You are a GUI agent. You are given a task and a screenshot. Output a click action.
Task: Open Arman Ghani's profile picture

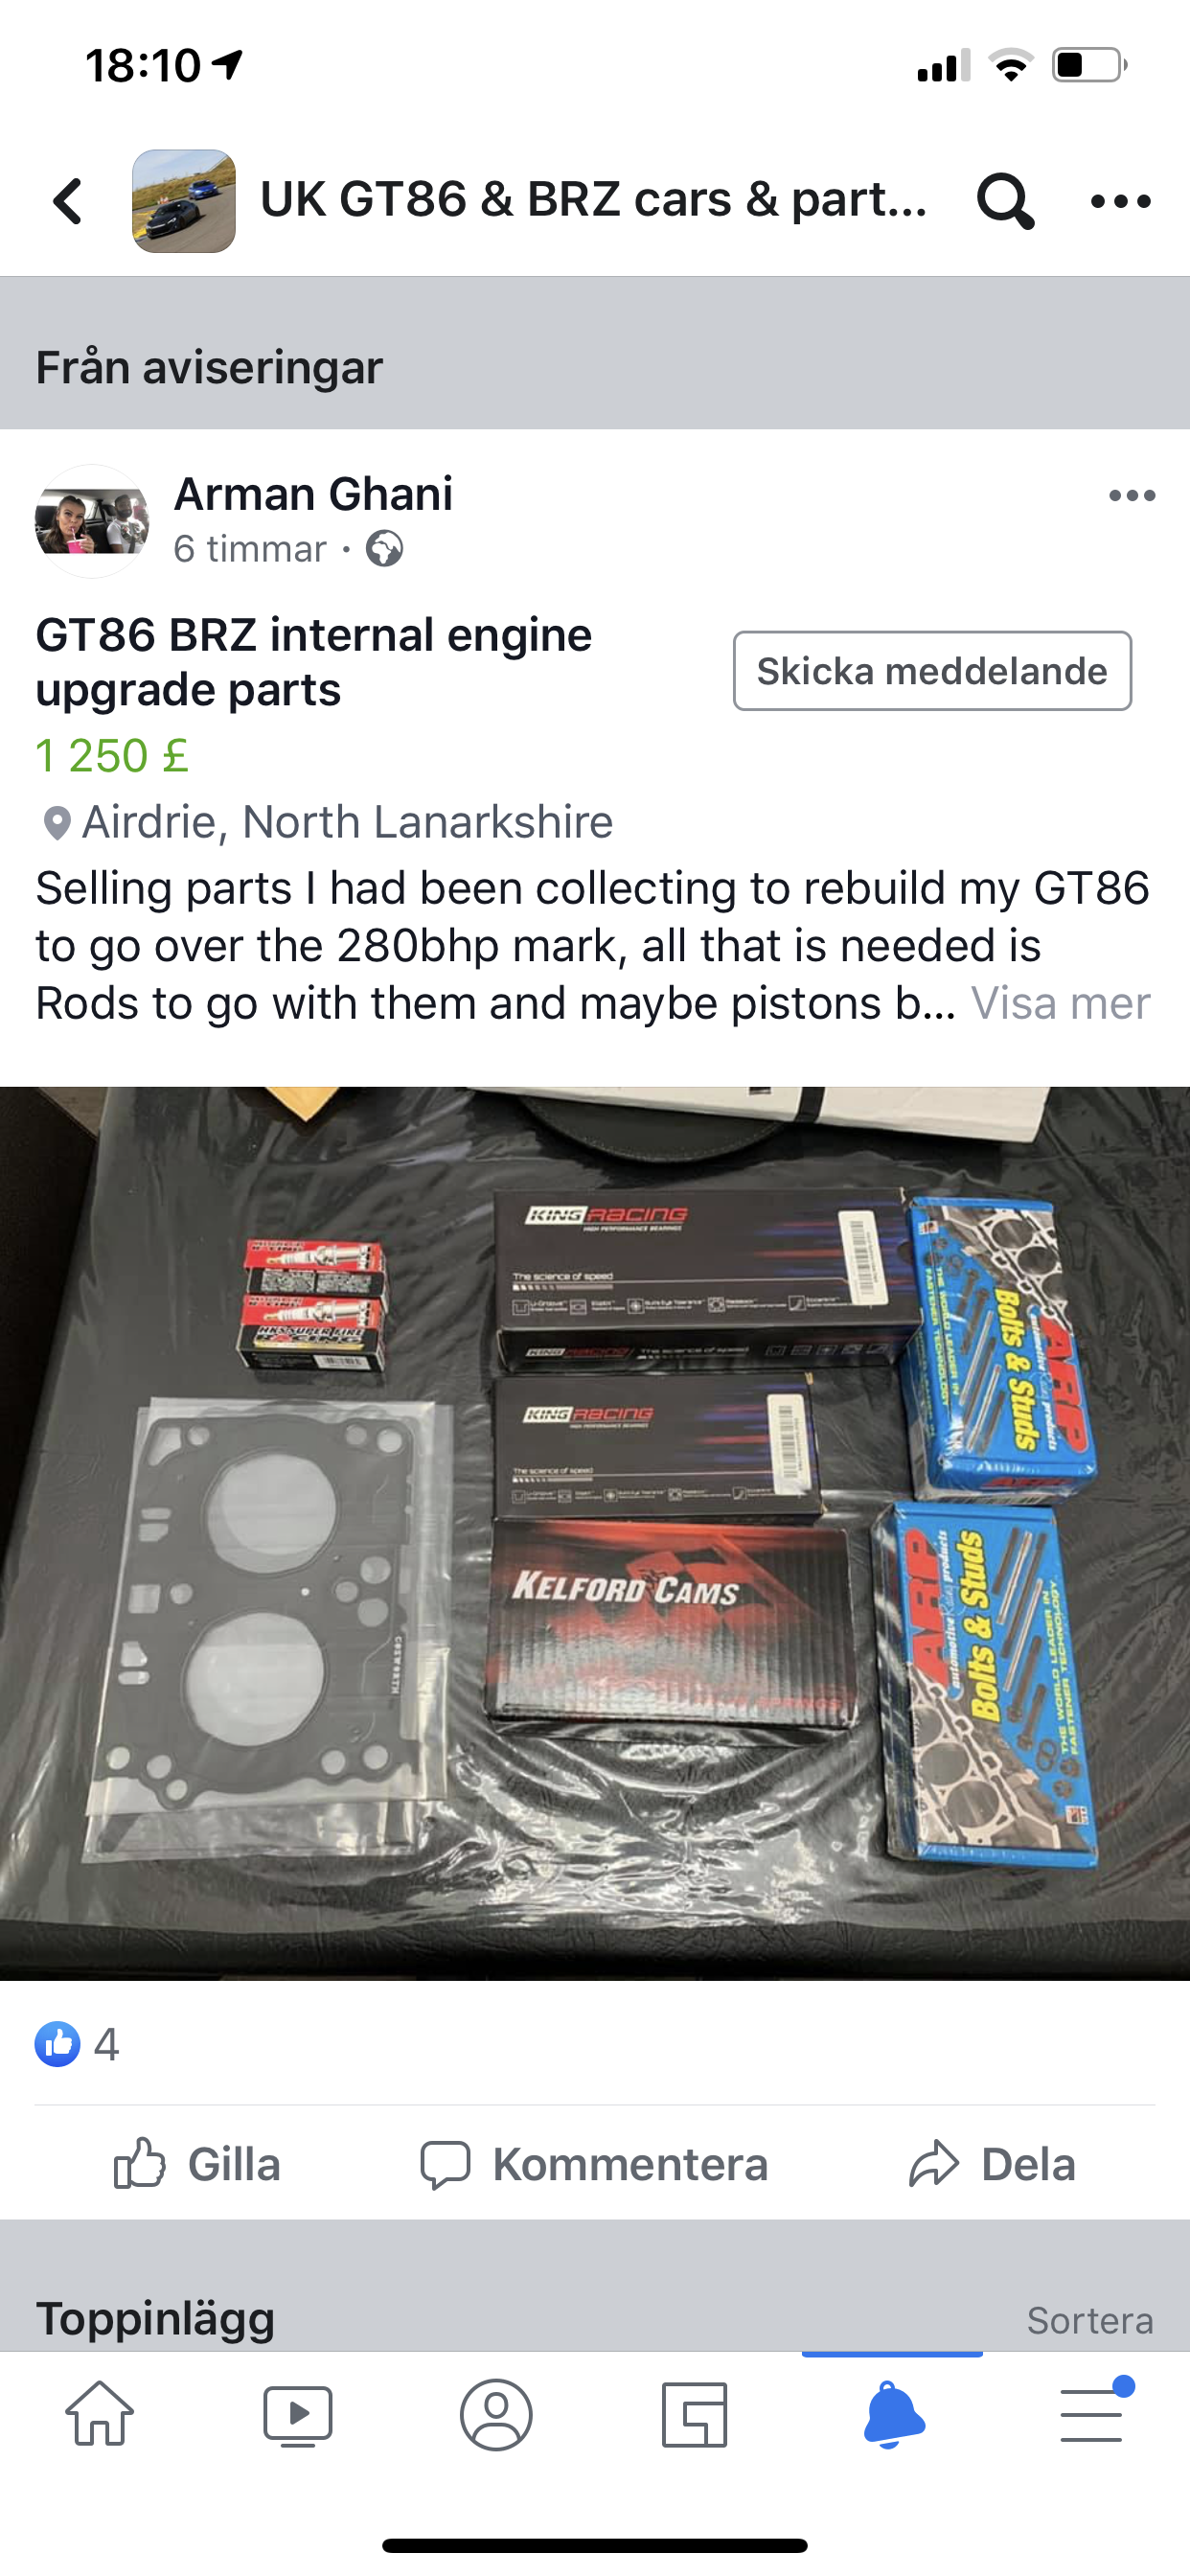(x=92, y=521)
